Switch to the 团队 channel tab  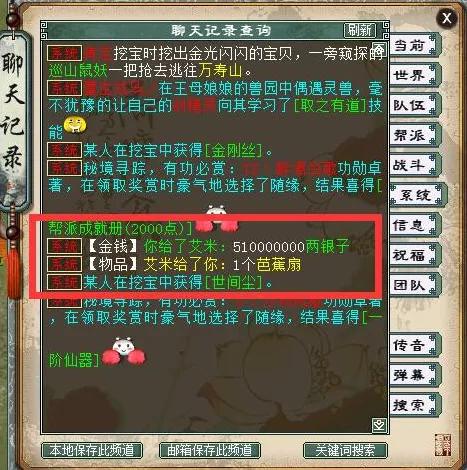tap(413, 285)
